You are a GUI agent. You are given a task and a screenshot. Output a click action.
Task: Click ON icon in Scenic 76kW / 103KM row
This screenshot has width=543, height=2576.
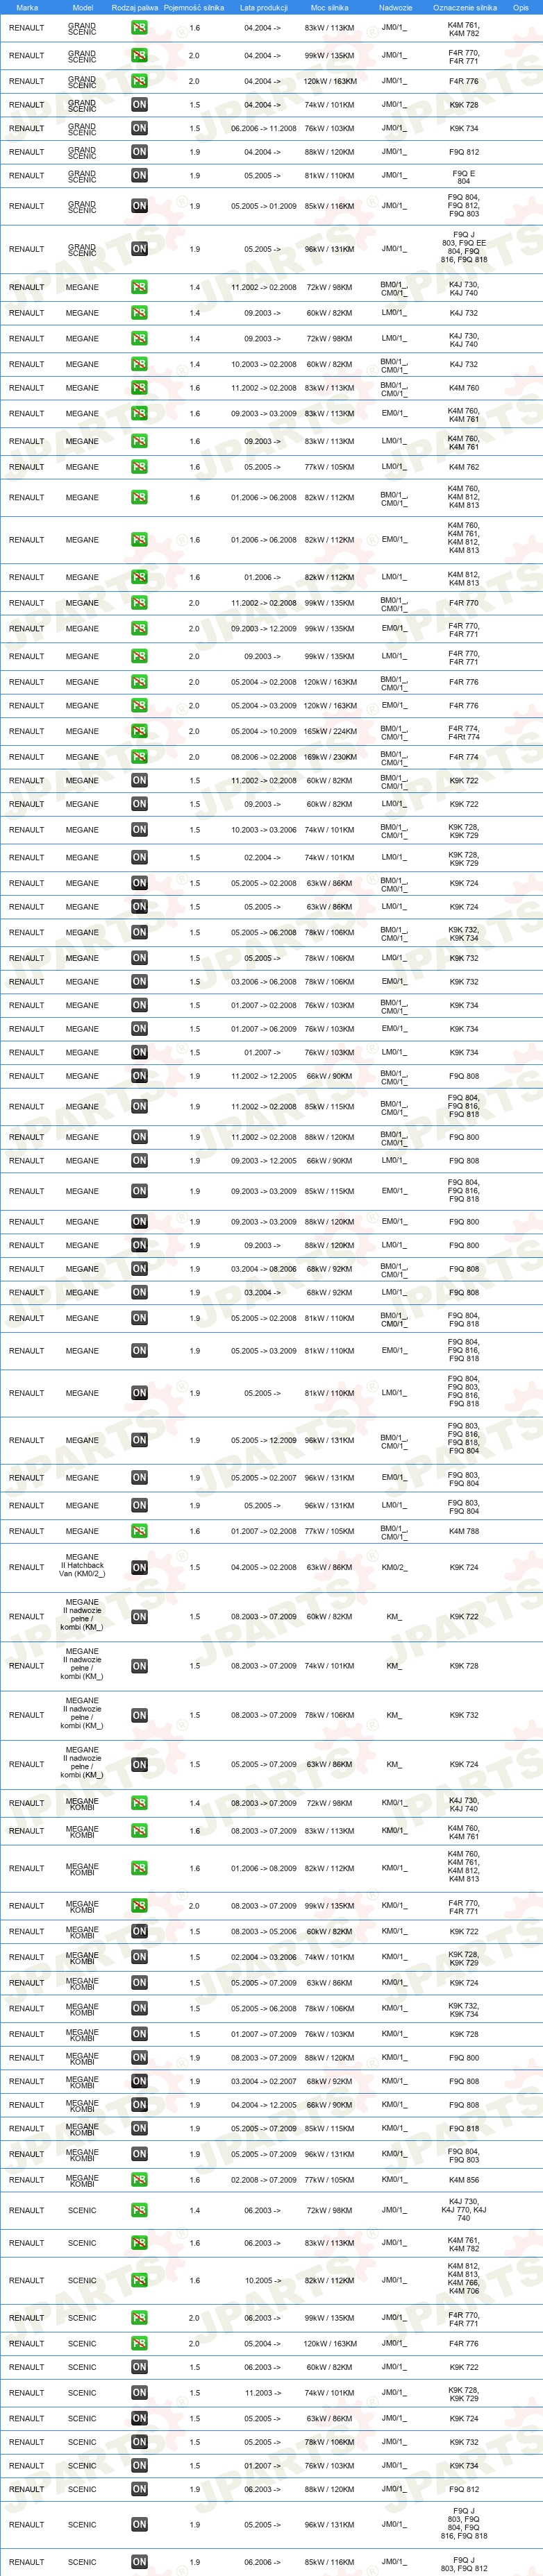[139, 2466]
